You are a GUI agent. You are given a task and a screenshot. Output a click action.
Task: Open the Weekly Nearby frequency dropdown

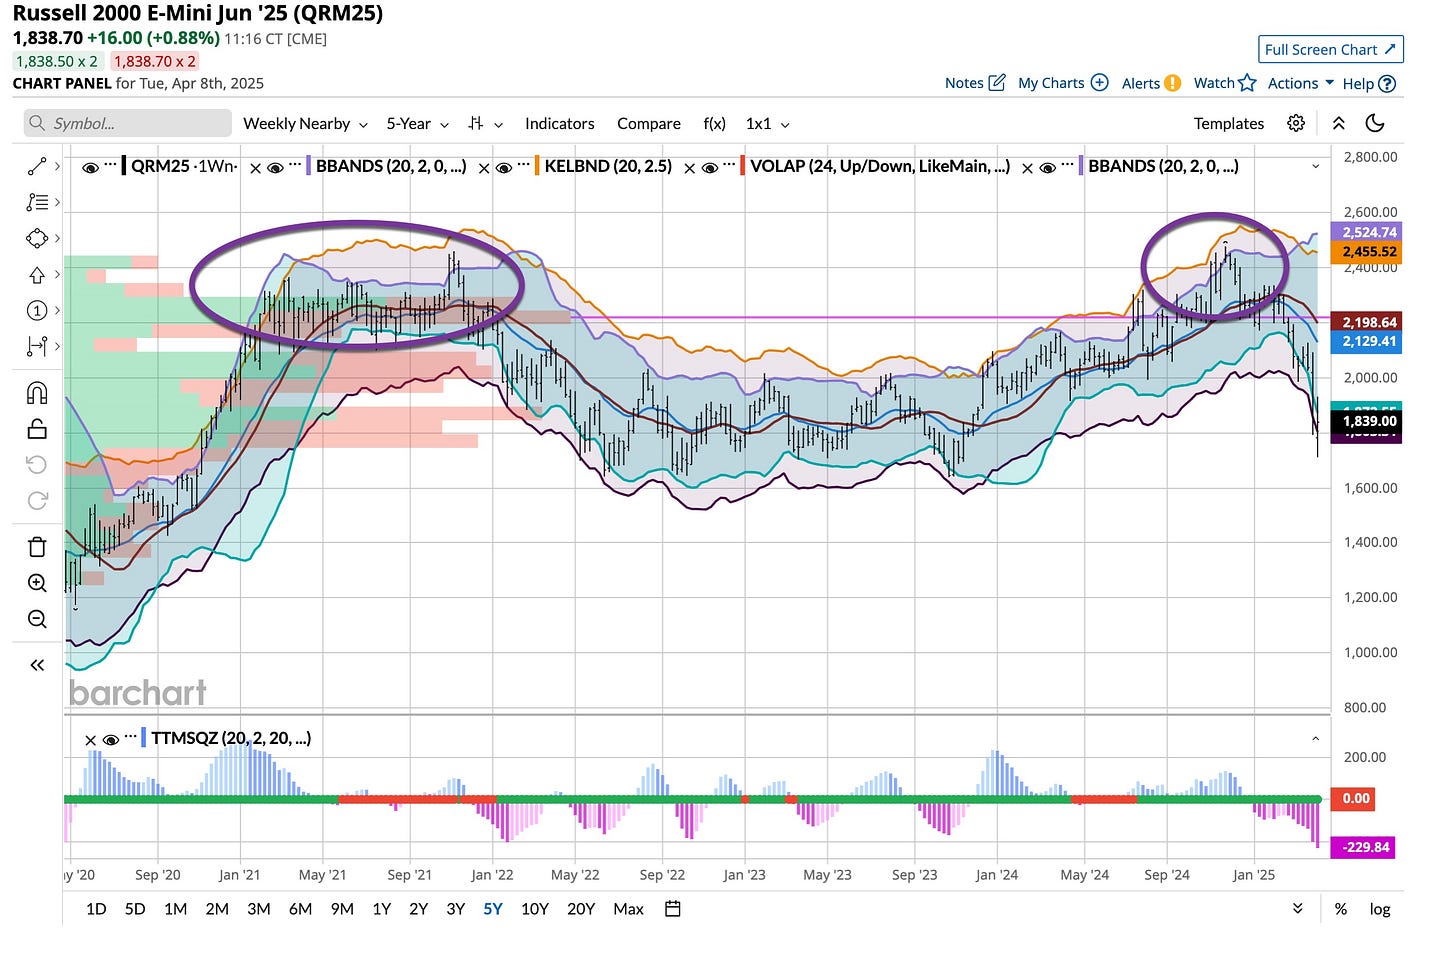(305, 123)
